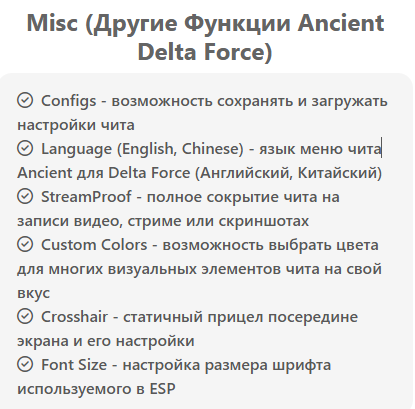Click 'записи видео, стриме или скриншотах' line
The height and width of the screenshot is (409, 415).
pos(163,221)
